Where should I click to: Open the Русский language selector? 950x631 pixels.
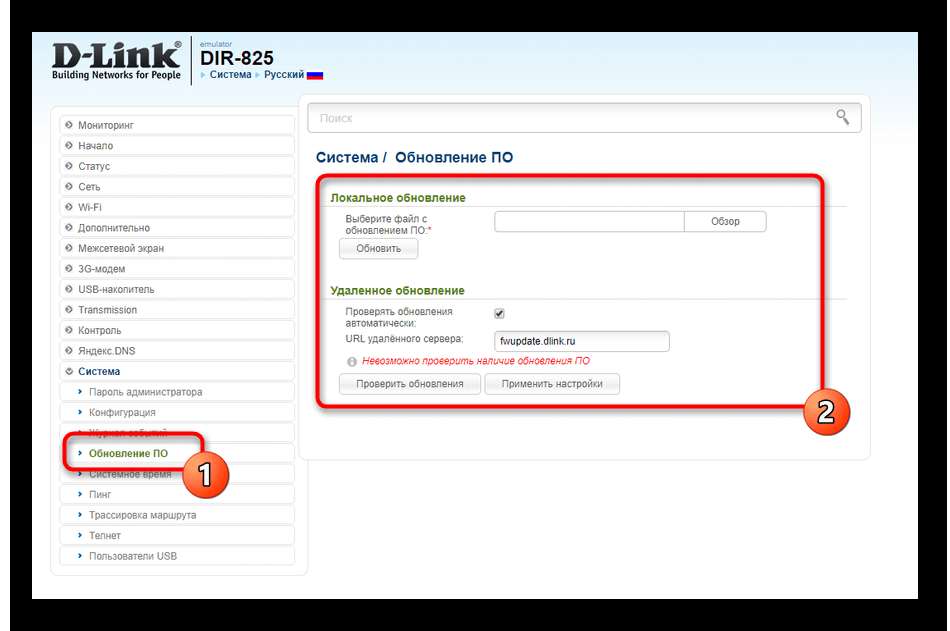[284, 75]
